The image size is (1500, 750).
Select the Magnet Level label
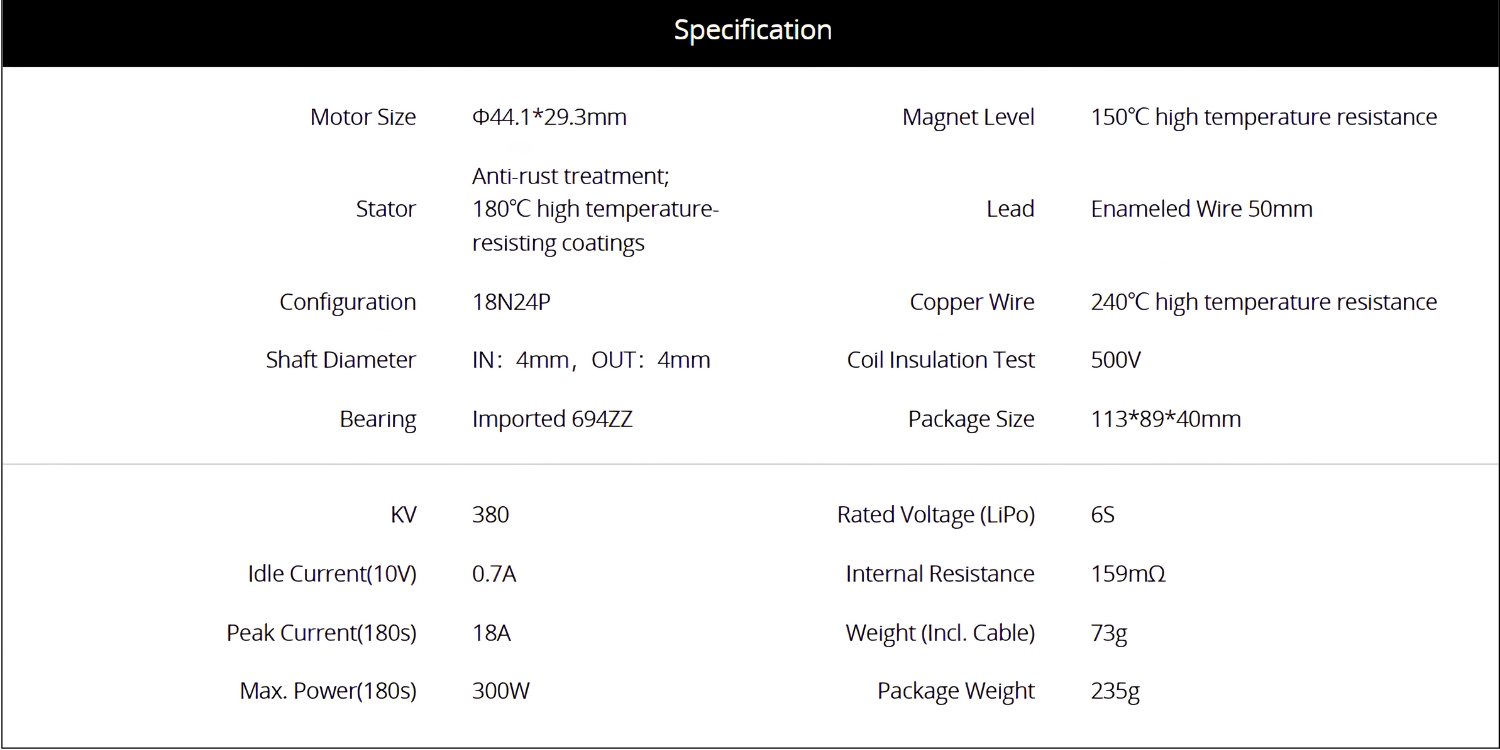click(x=968, y=117)
